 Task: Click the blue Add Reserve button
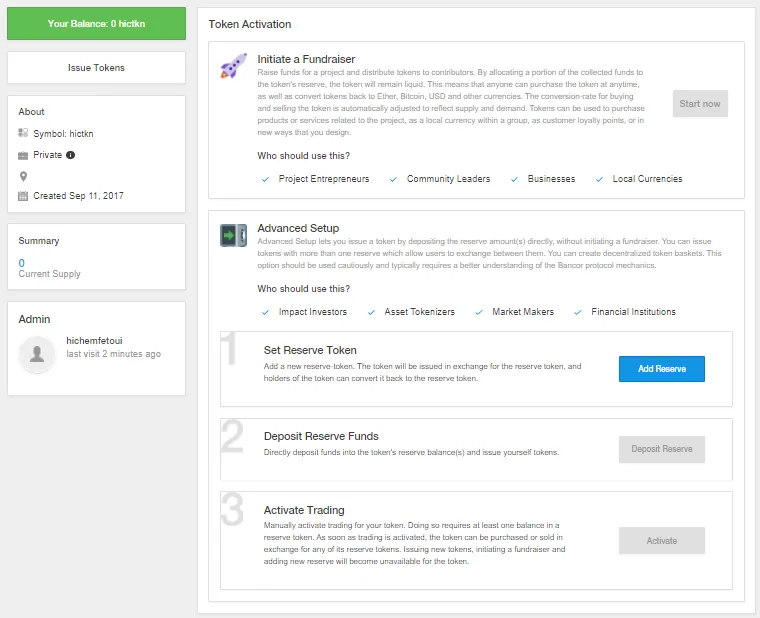tap(662, 369)
